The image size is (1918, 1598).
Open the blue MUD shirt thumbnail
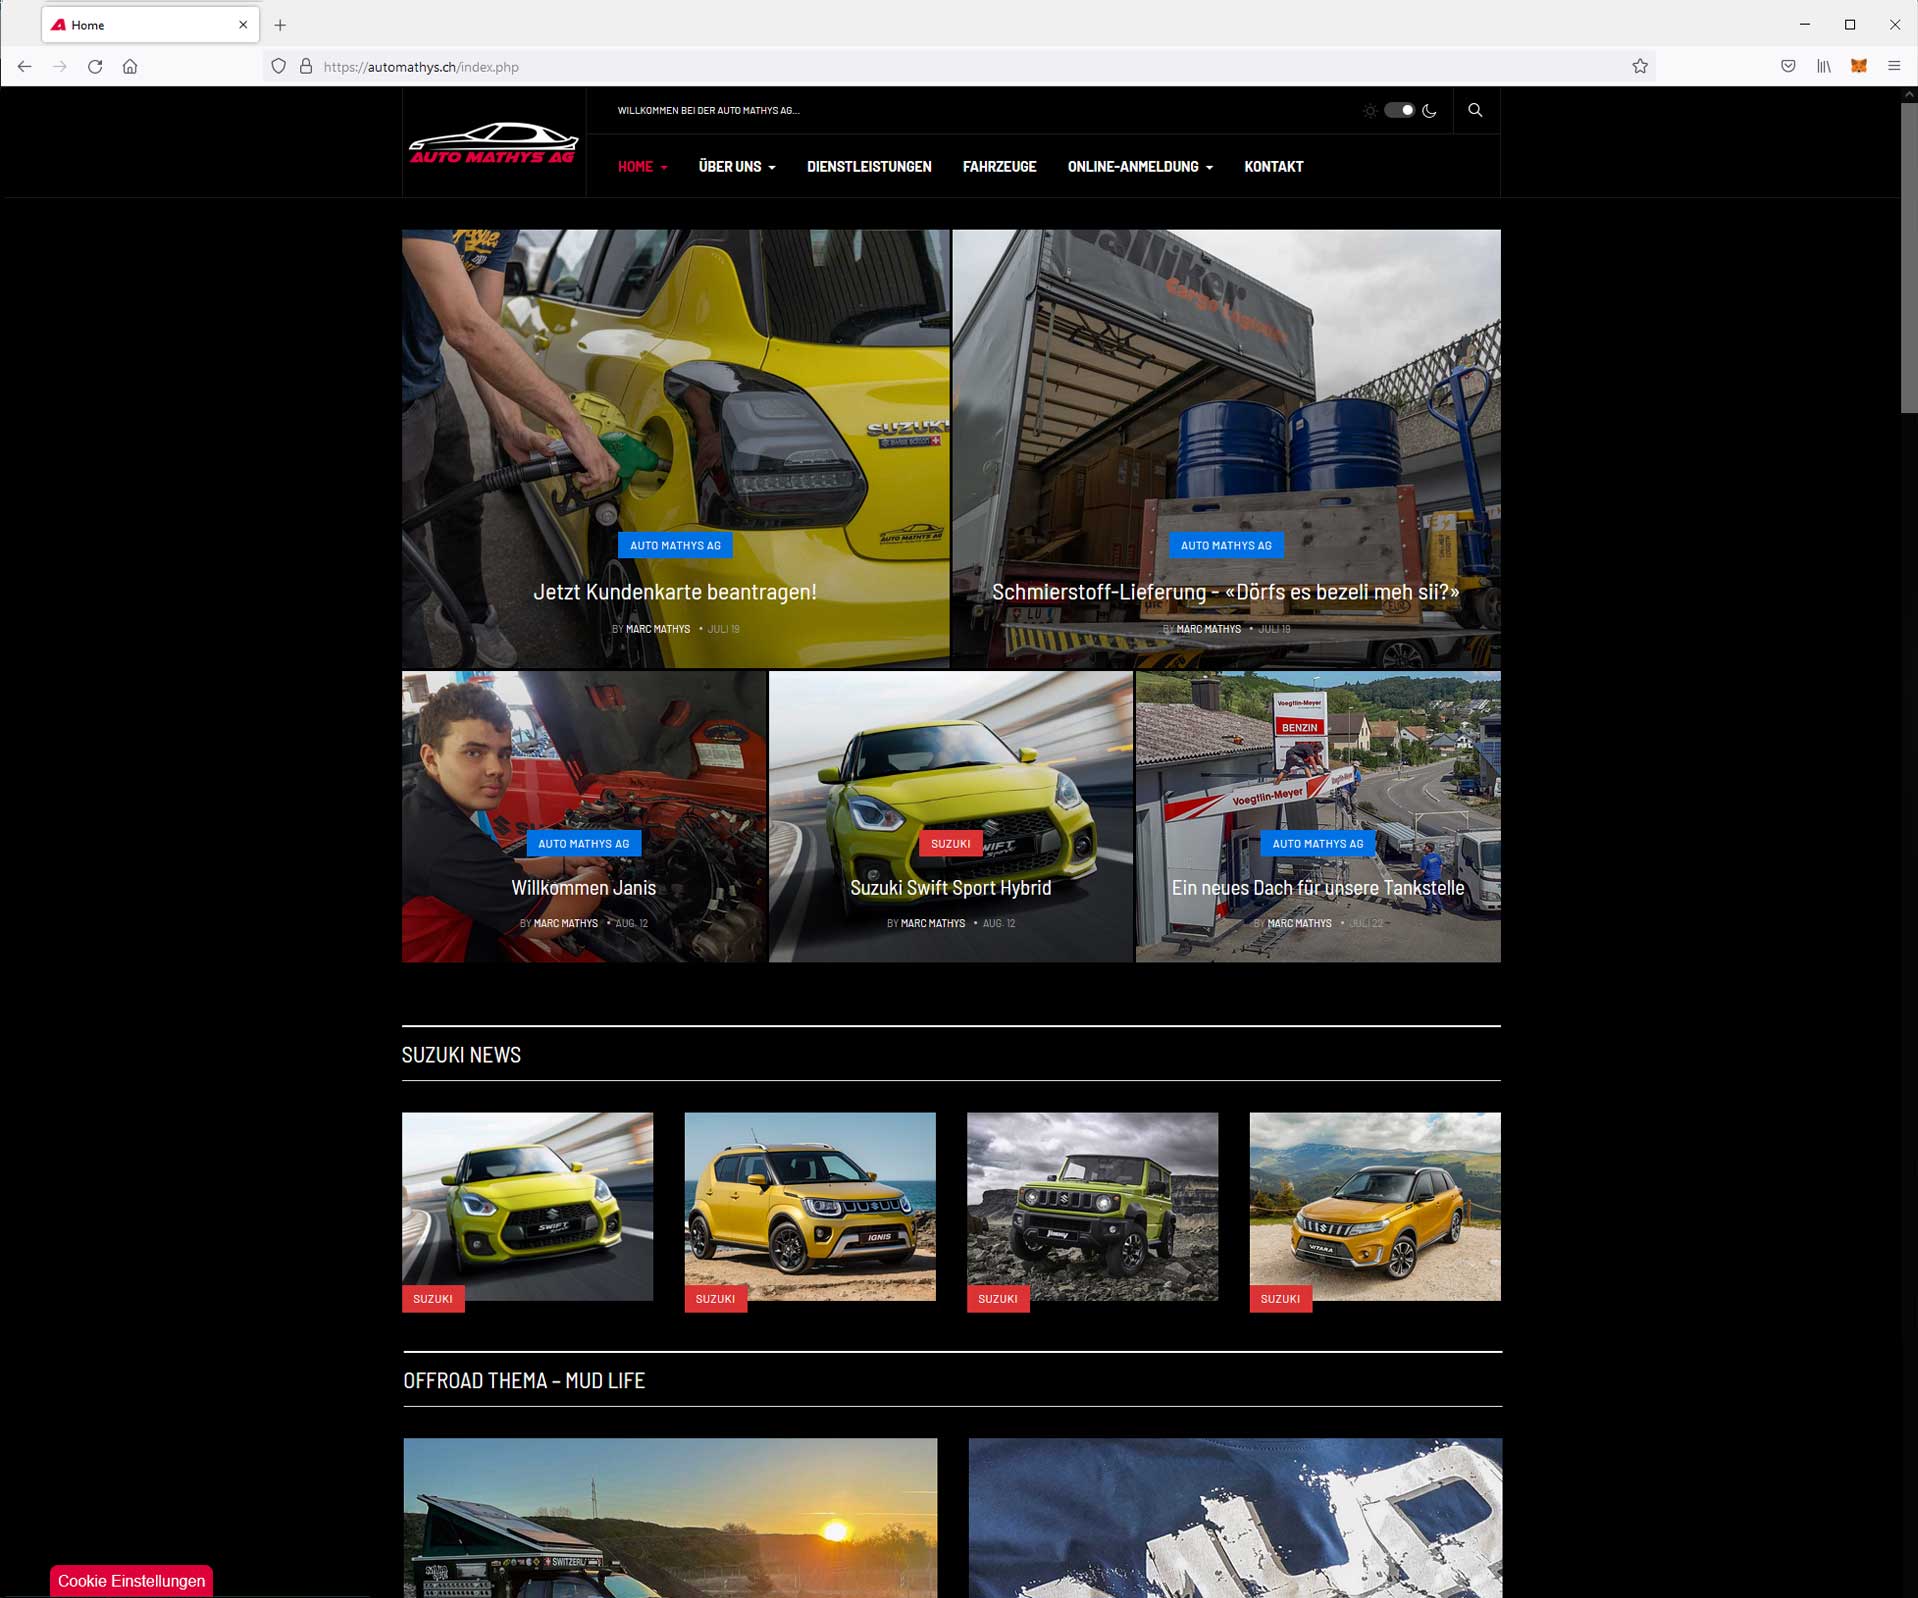coord(1235,1518)
